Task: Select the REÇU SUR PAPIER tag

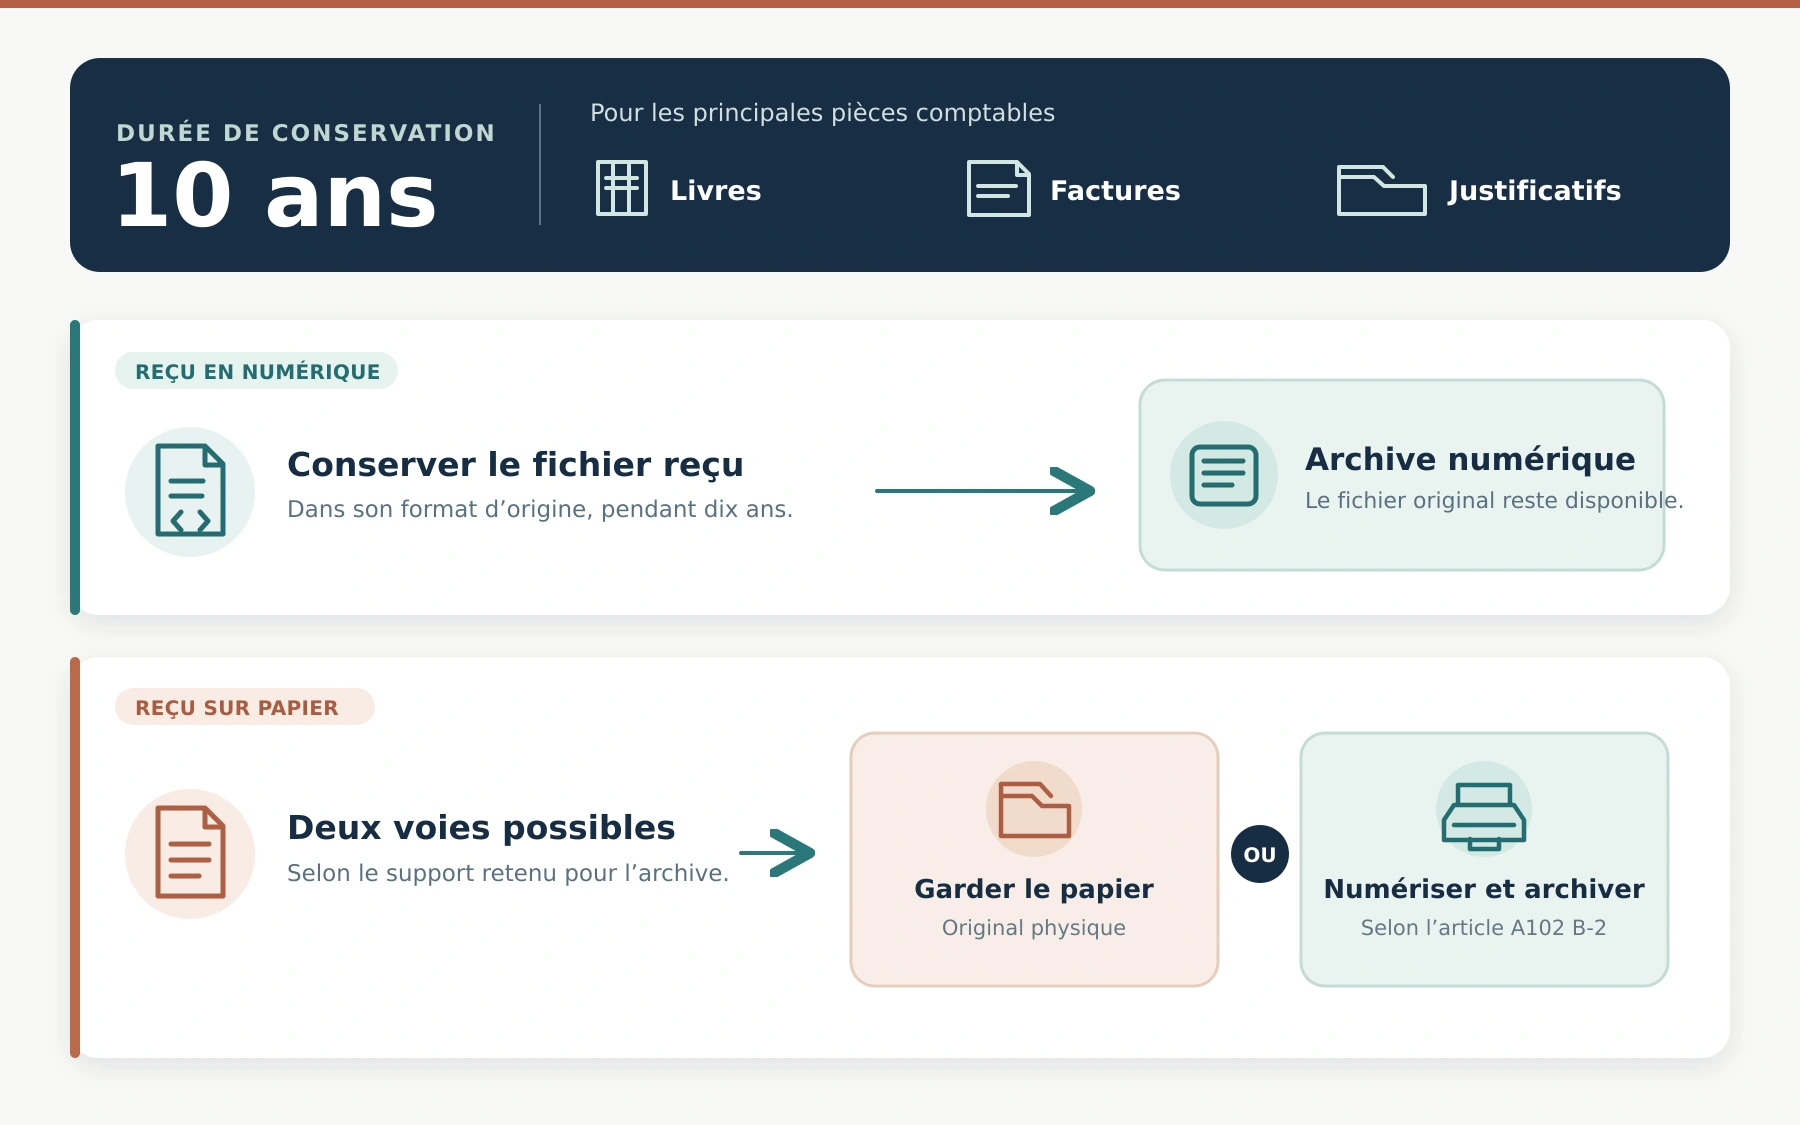Action: [x=245, y=707]
